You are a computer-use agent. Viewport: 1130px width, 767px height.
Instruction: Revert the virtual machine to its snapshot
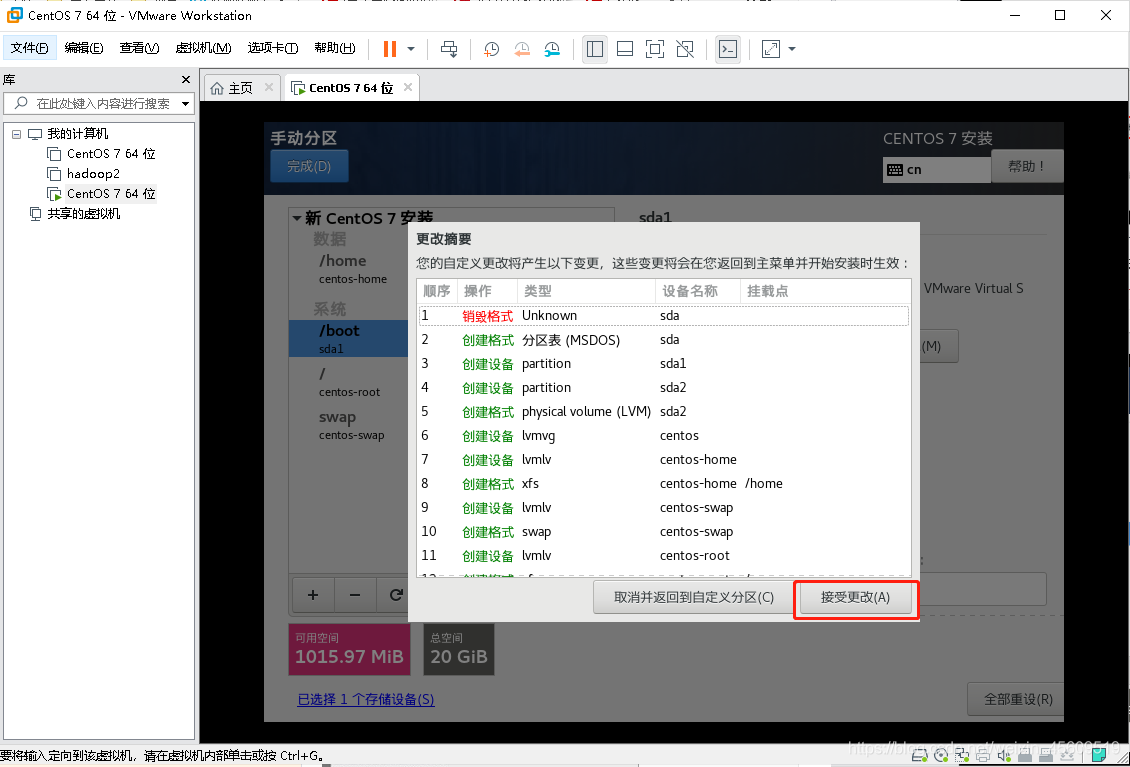pos(522,49)
